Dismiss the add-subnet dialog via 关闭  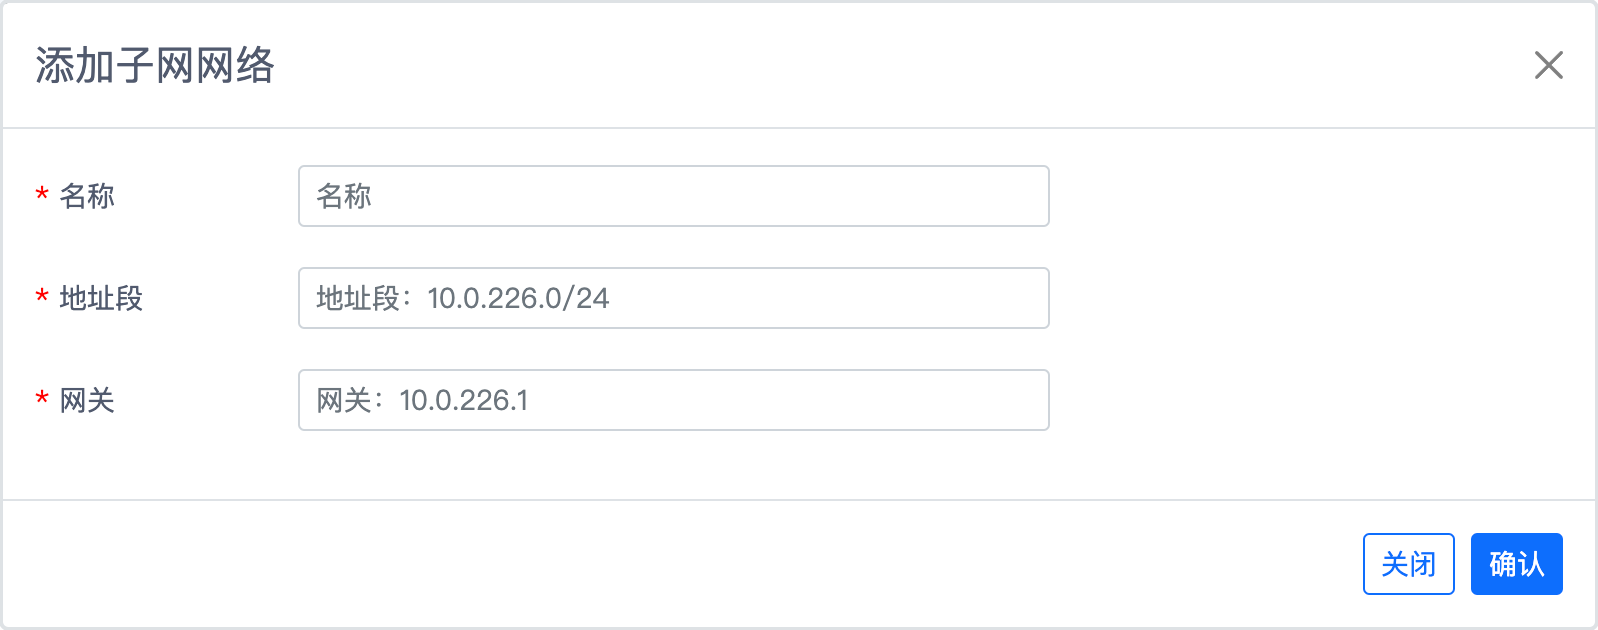click(x=1408, y=564)
